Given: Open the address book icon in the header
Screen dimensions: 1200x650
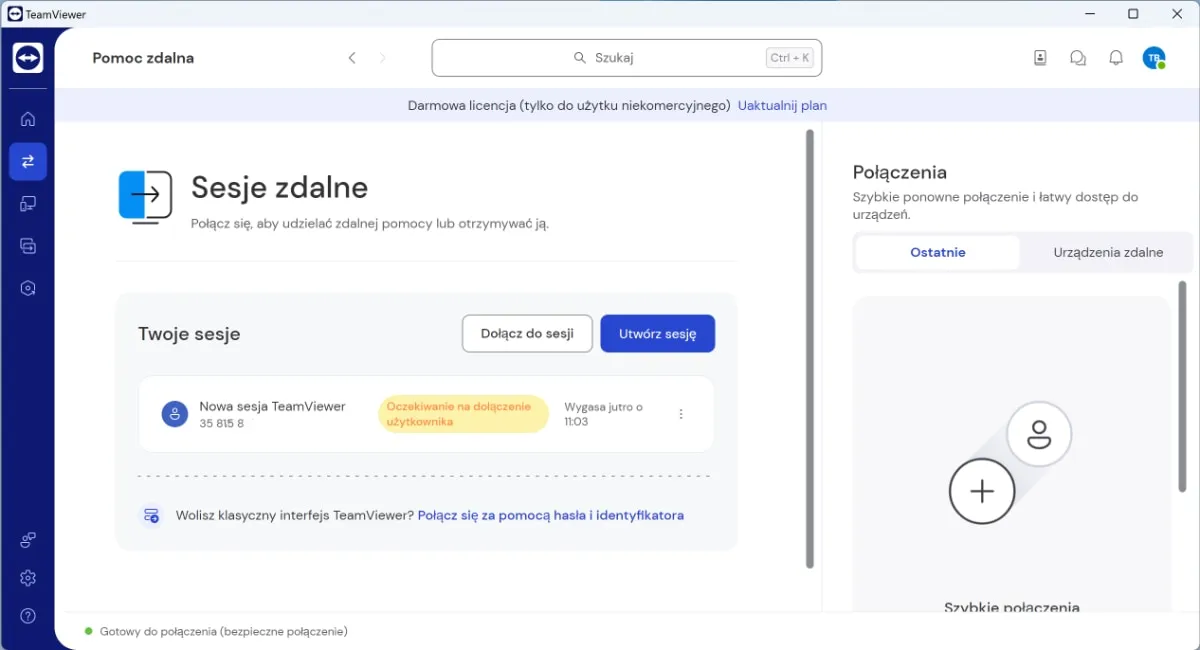Looking at the screenshot, I should (1040, 57).
